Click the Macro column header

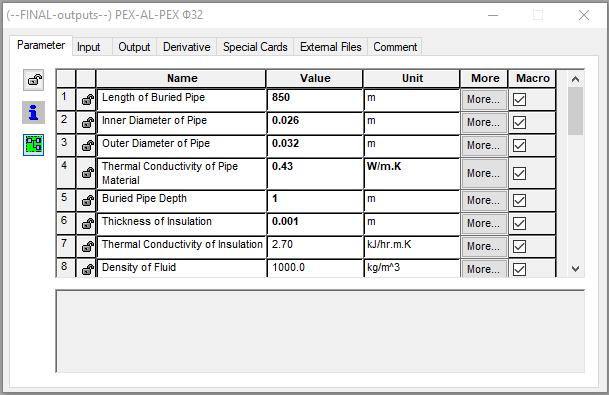click(532, 78)
